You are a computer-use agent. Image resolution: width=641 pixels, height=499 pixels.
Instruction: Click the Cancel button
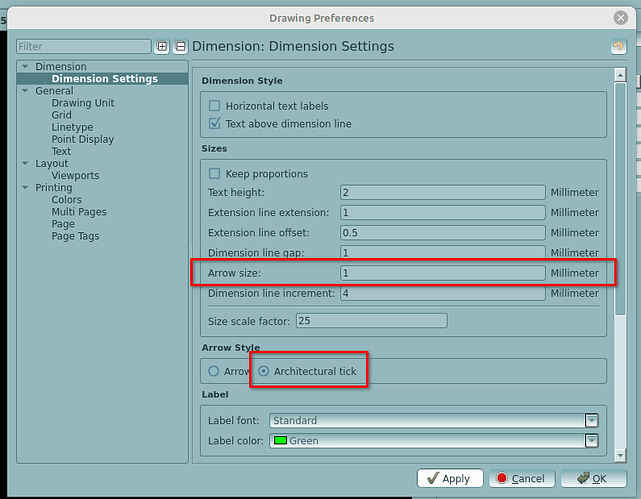[519, 478]
